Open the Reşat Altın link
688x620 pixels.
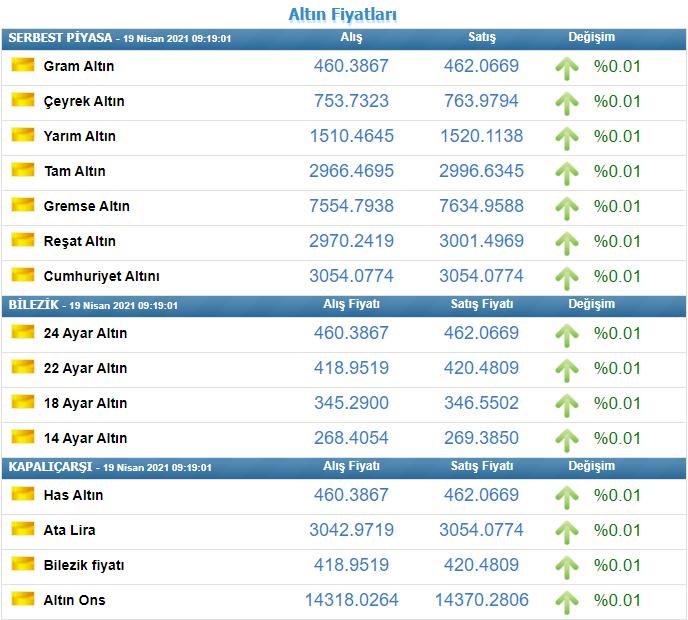[80, 241]
